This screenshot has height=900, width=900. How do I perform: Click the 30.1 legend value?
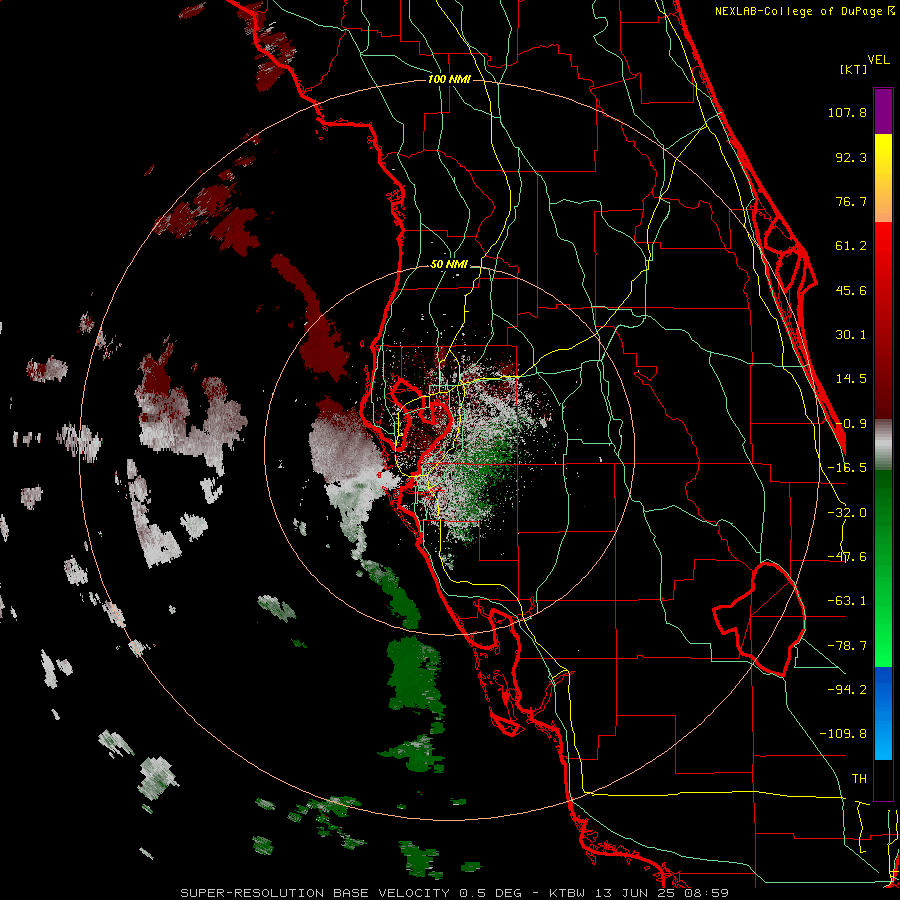pos(851,335)
